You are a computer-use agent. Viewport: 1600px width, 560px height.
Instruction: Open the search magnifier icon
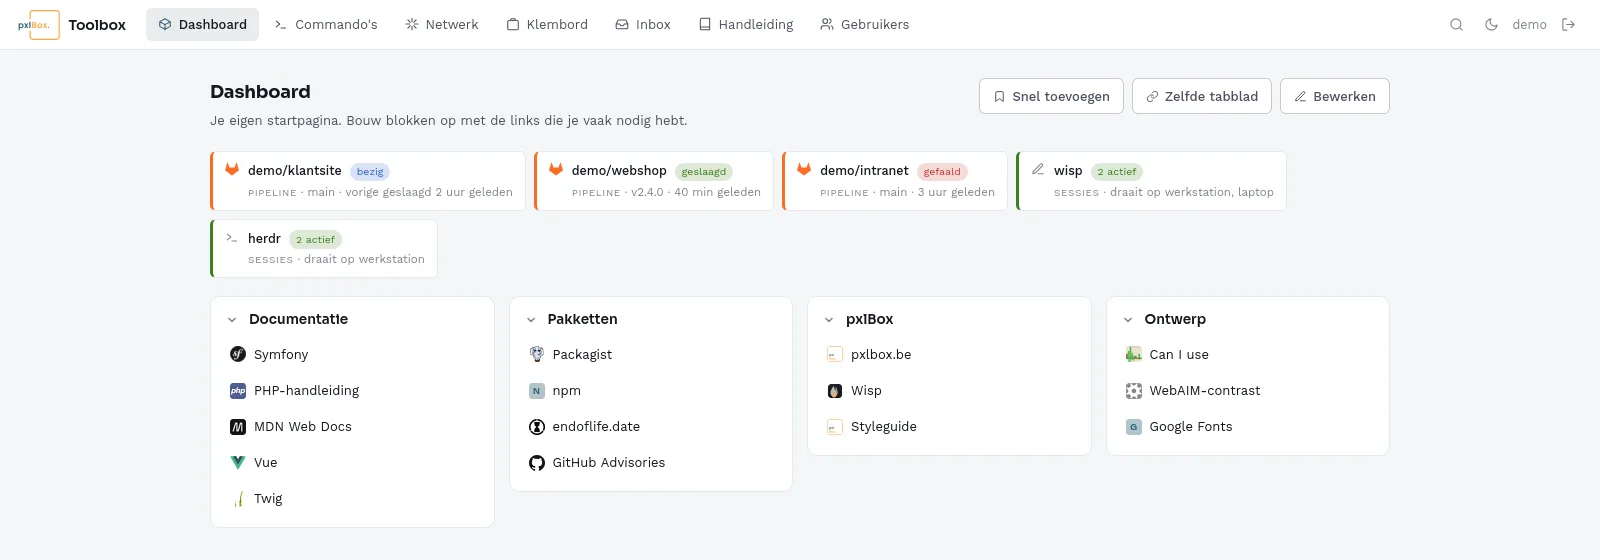[x=1456, y=25]
